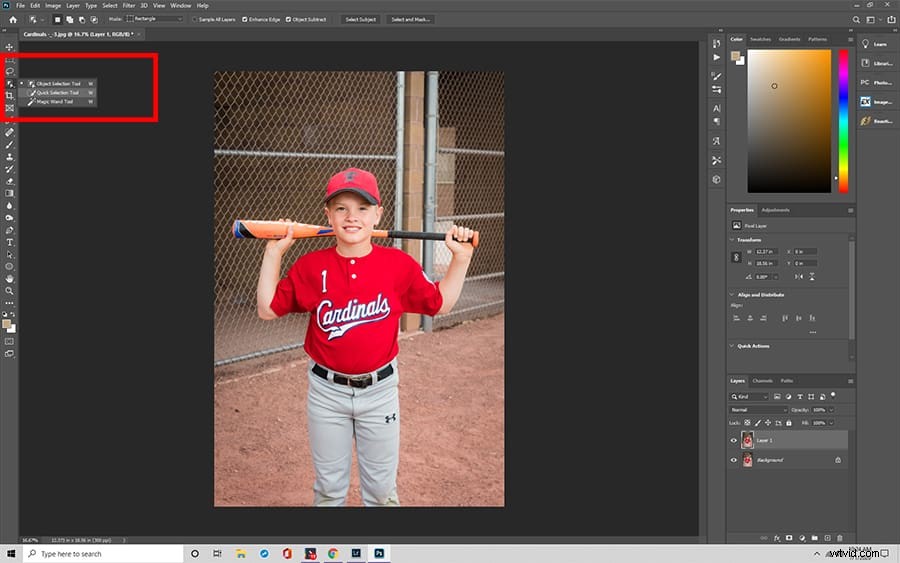Choose Magic Wand Tool from flyout

click(58, 102)
